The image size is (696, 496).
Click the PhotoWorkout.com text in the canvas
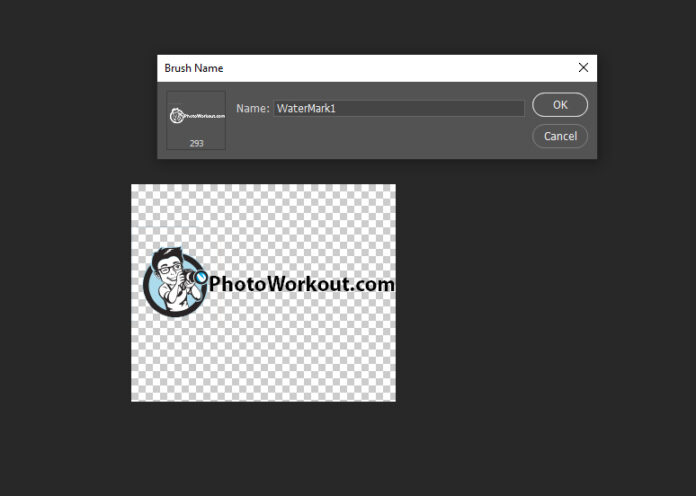coord(301,284)
